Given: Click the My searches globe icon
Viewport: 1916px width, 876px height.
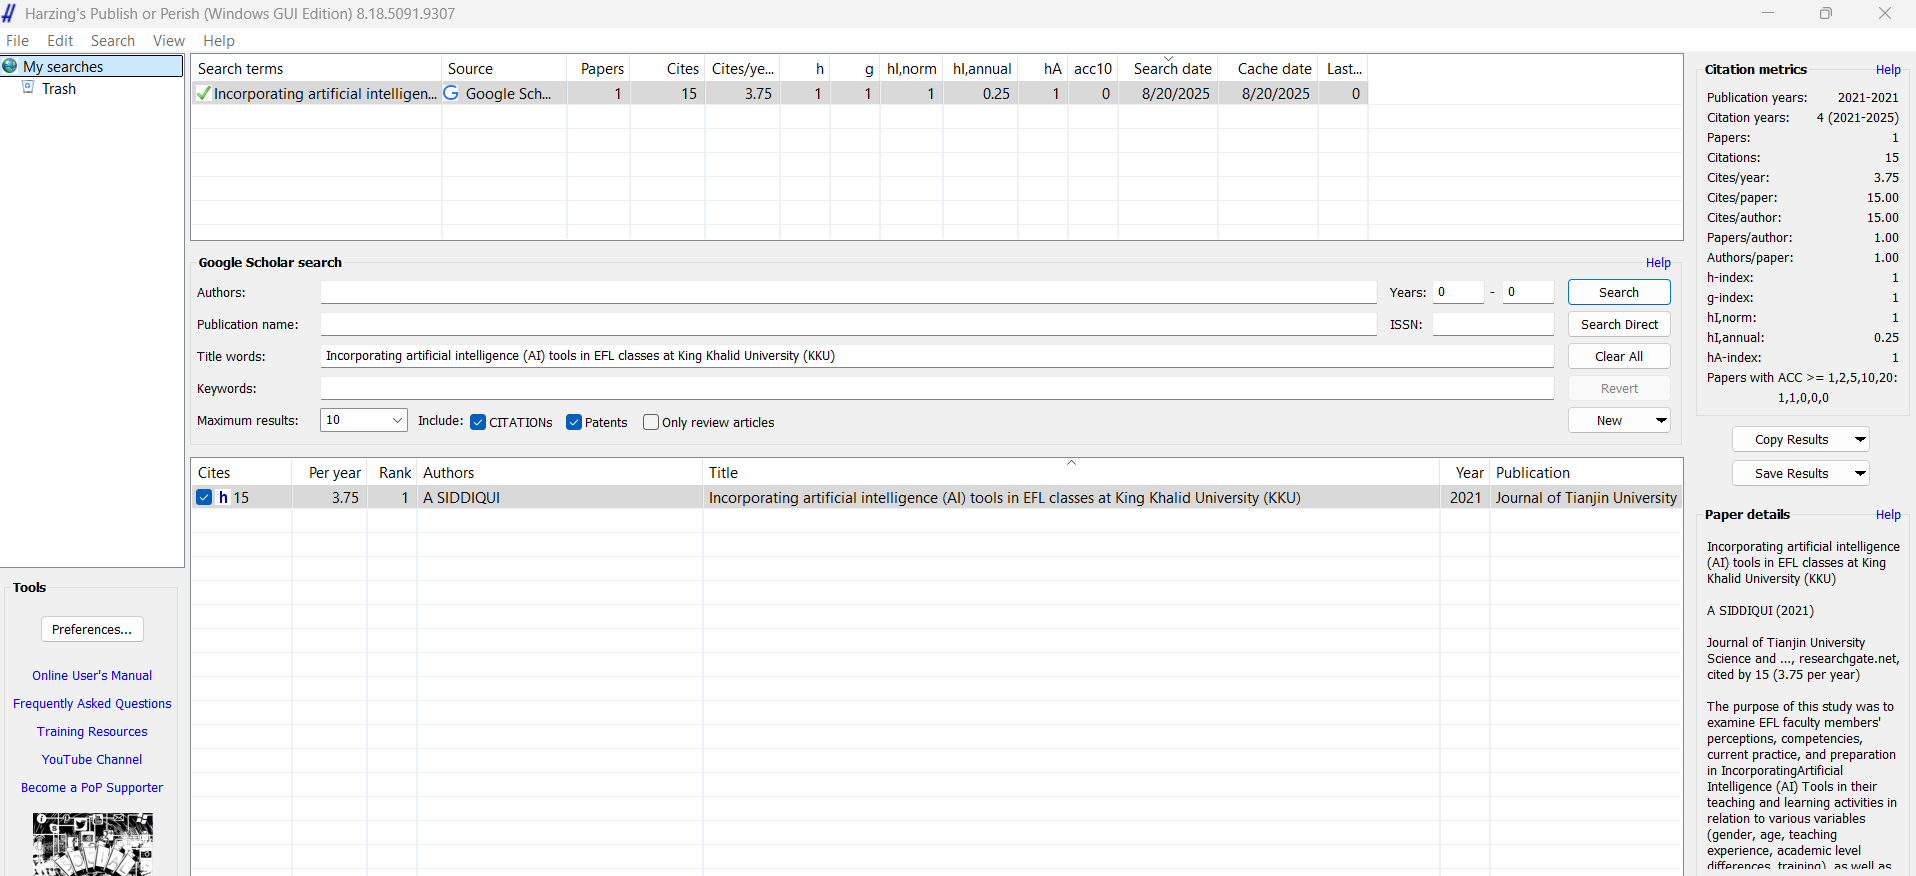Looking at the screenshot, I should pyautogui.click(x=10, y=66).
